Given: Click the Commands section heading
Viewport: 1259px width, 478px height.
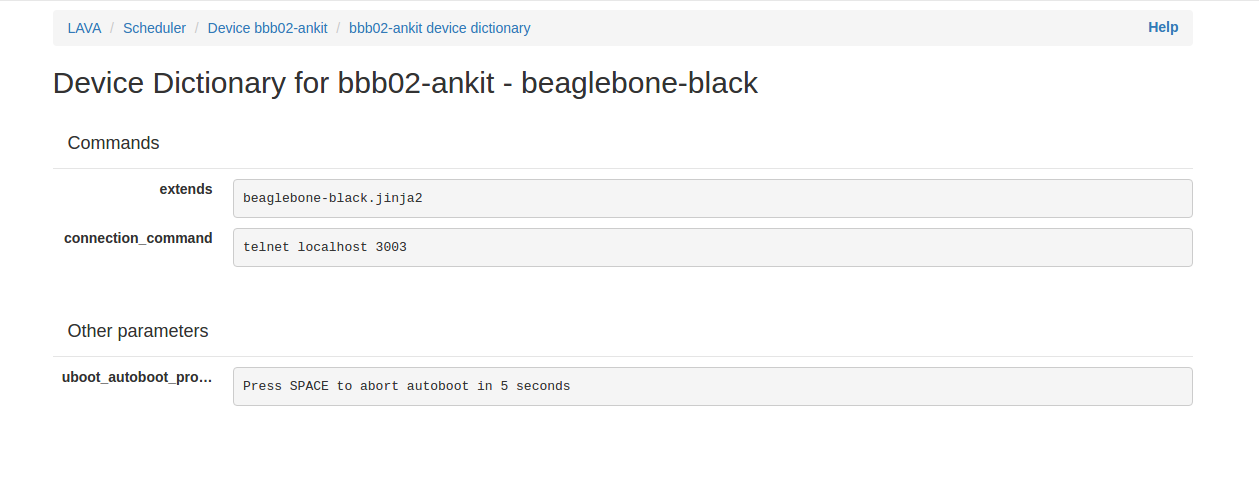Looking at the screenshot, I should [113, 143].
